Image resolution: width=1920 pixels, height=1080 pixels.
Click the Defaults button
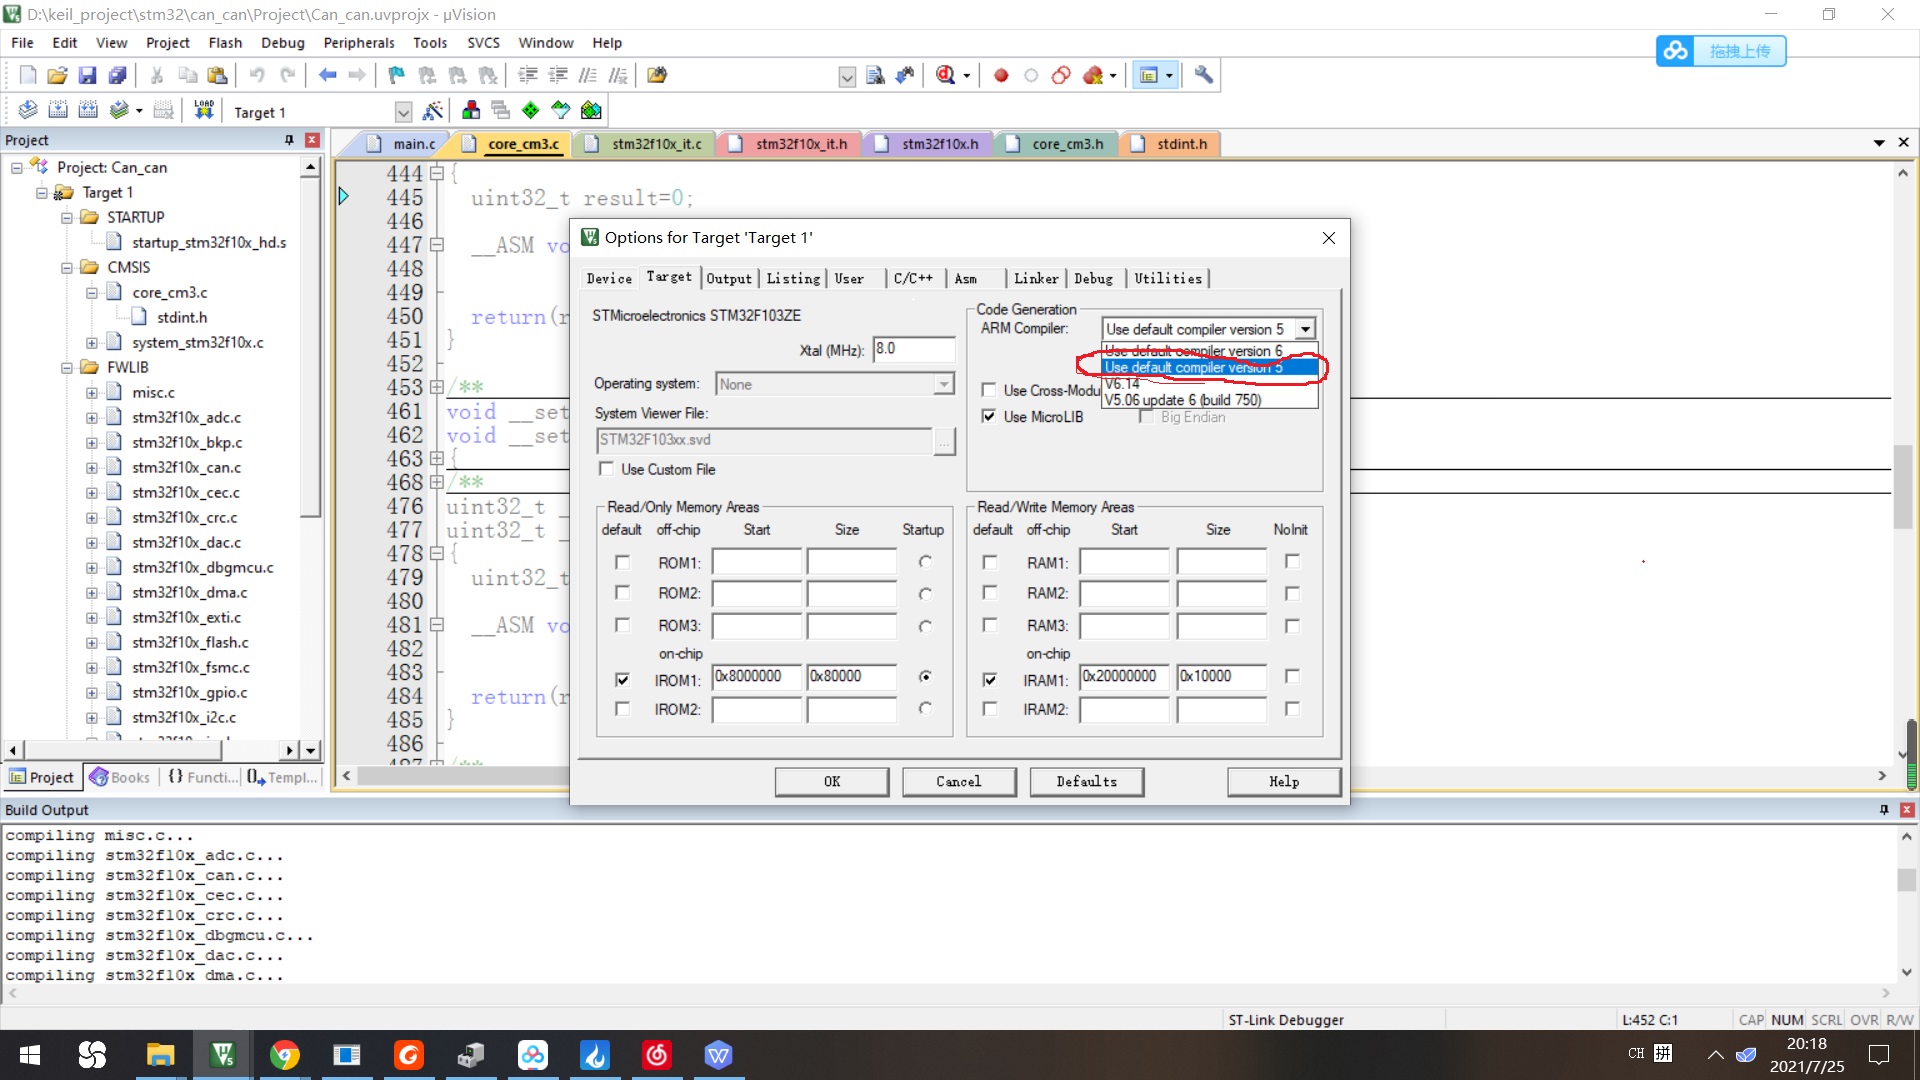pyautogui.click(x=1086, y=781)
